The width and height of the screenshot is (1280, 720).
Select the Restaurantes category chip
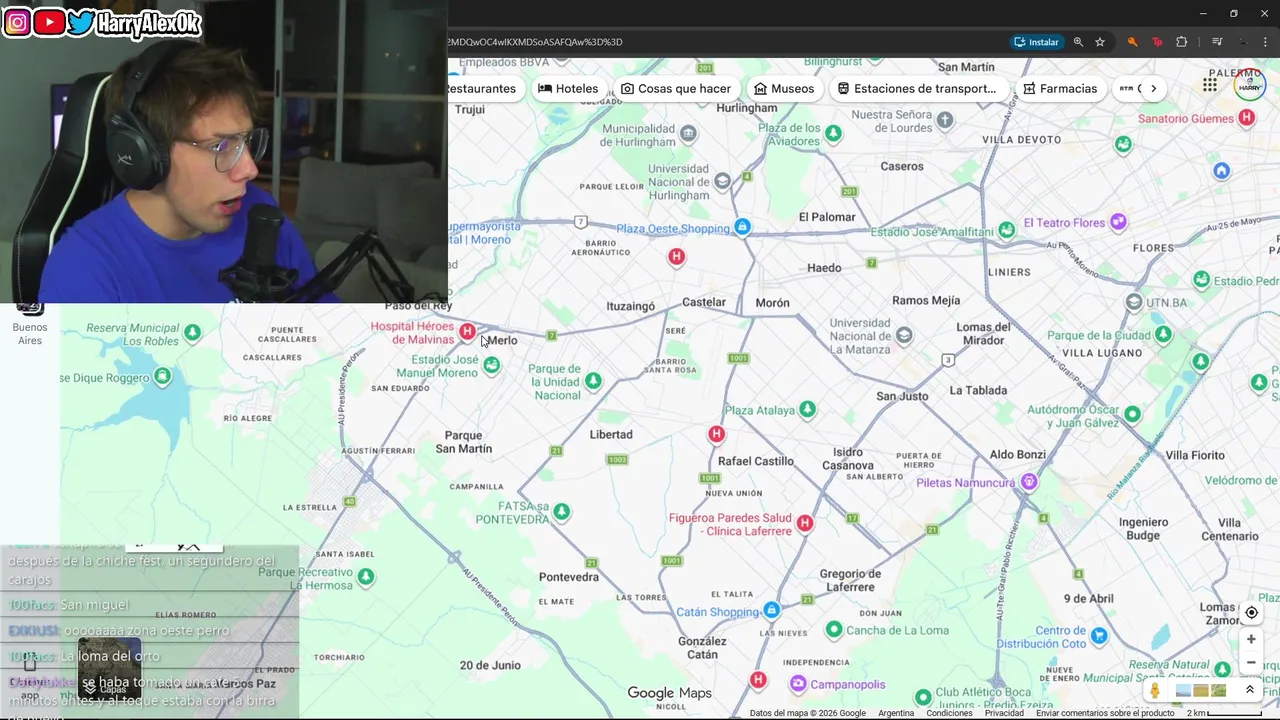click(482, 88)
